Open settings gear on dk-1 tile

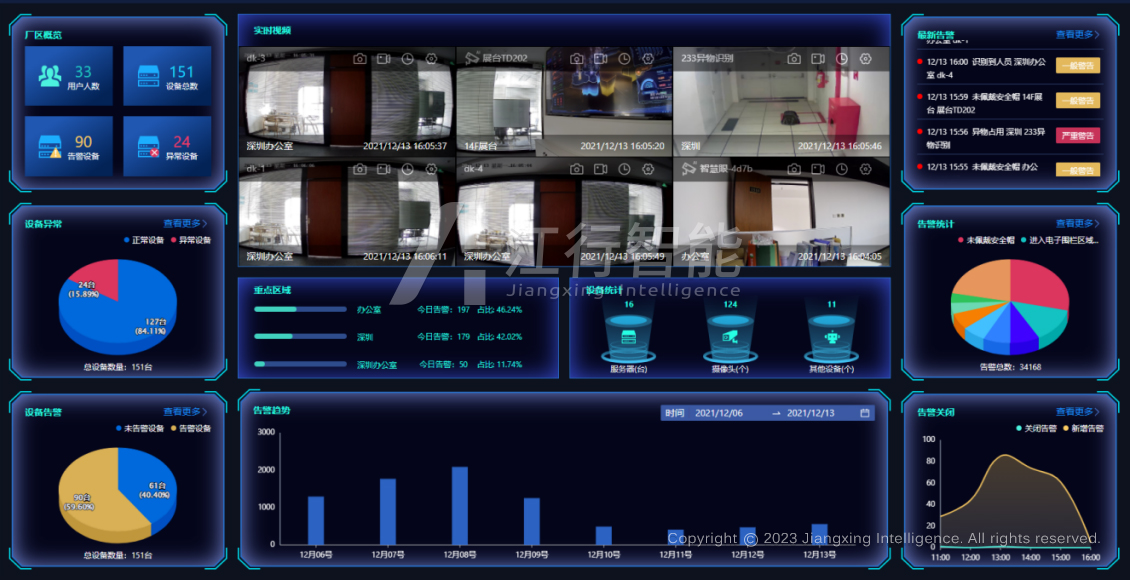coord(431,169)
